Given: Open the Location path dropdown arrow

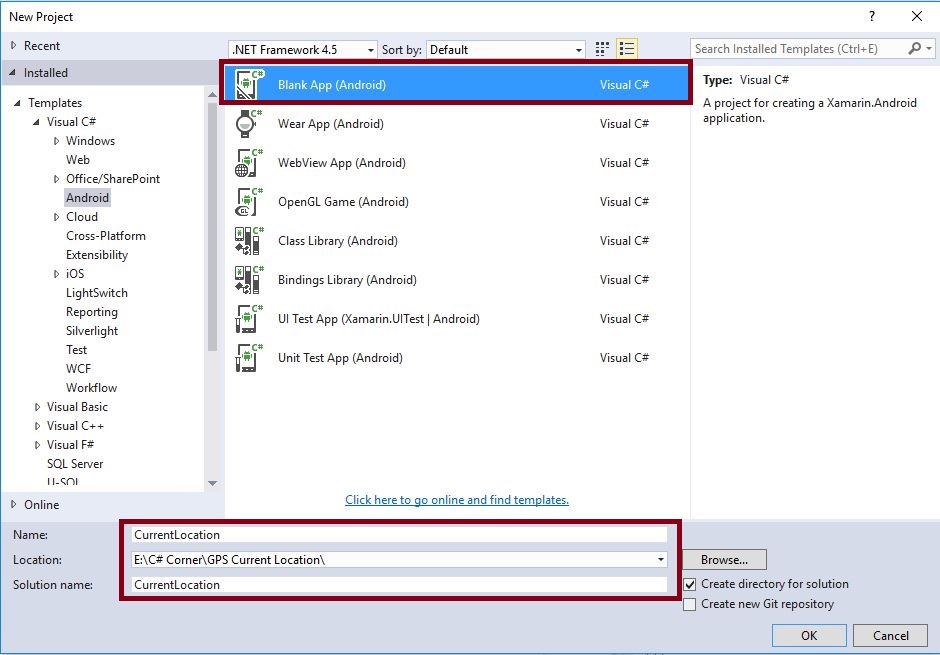Looking at the screenshot, I should (661, 560).
